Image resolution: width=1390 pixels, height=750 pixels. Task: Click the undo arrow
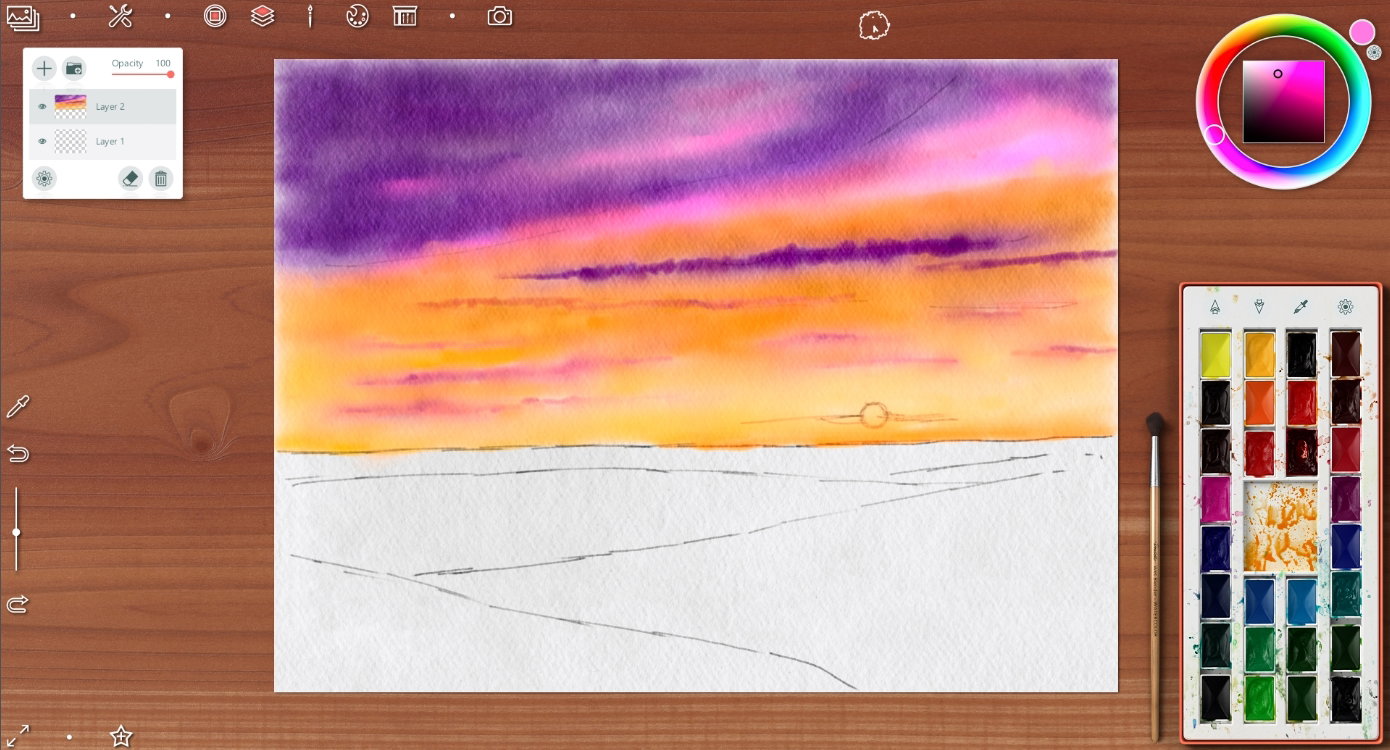pyautogui.click(x=18, y=454)
